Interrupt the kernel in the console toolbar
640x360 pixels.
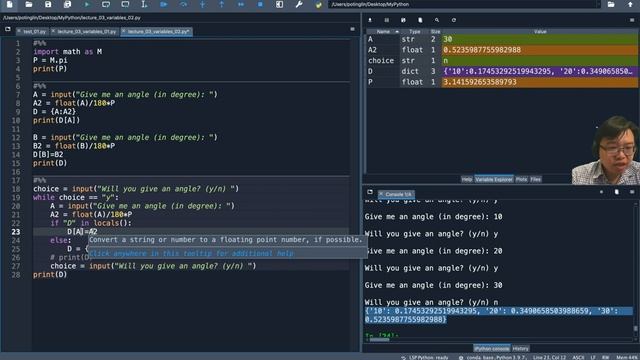point(601,192)
